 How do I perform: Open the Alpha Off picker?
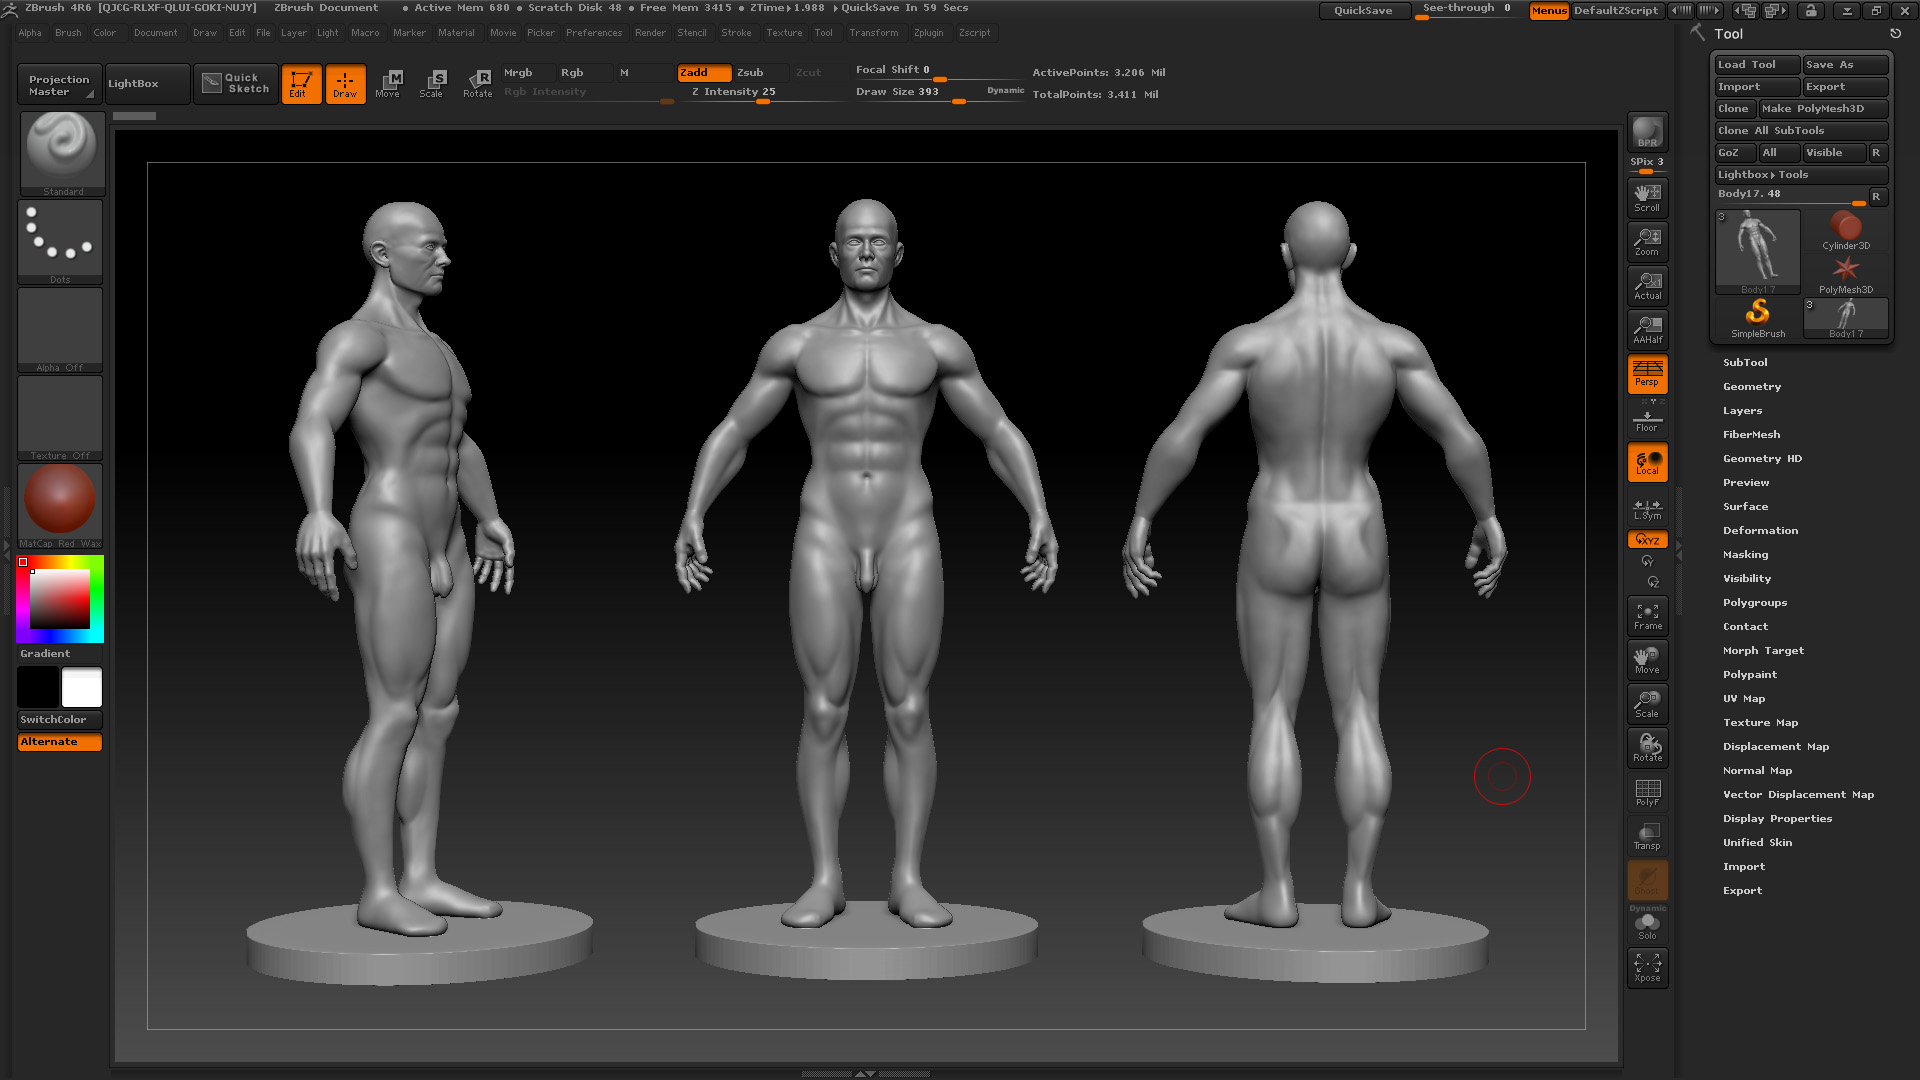point(60,329)
